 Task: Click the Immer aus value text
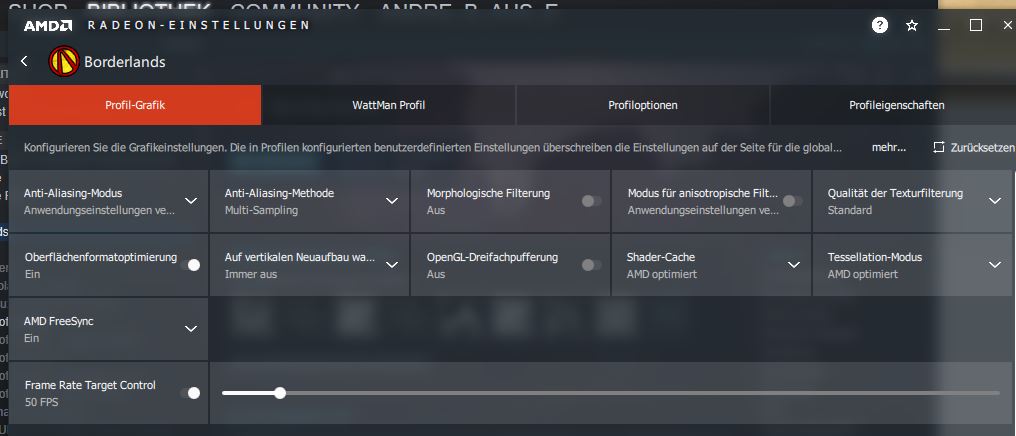coord(251,274)
